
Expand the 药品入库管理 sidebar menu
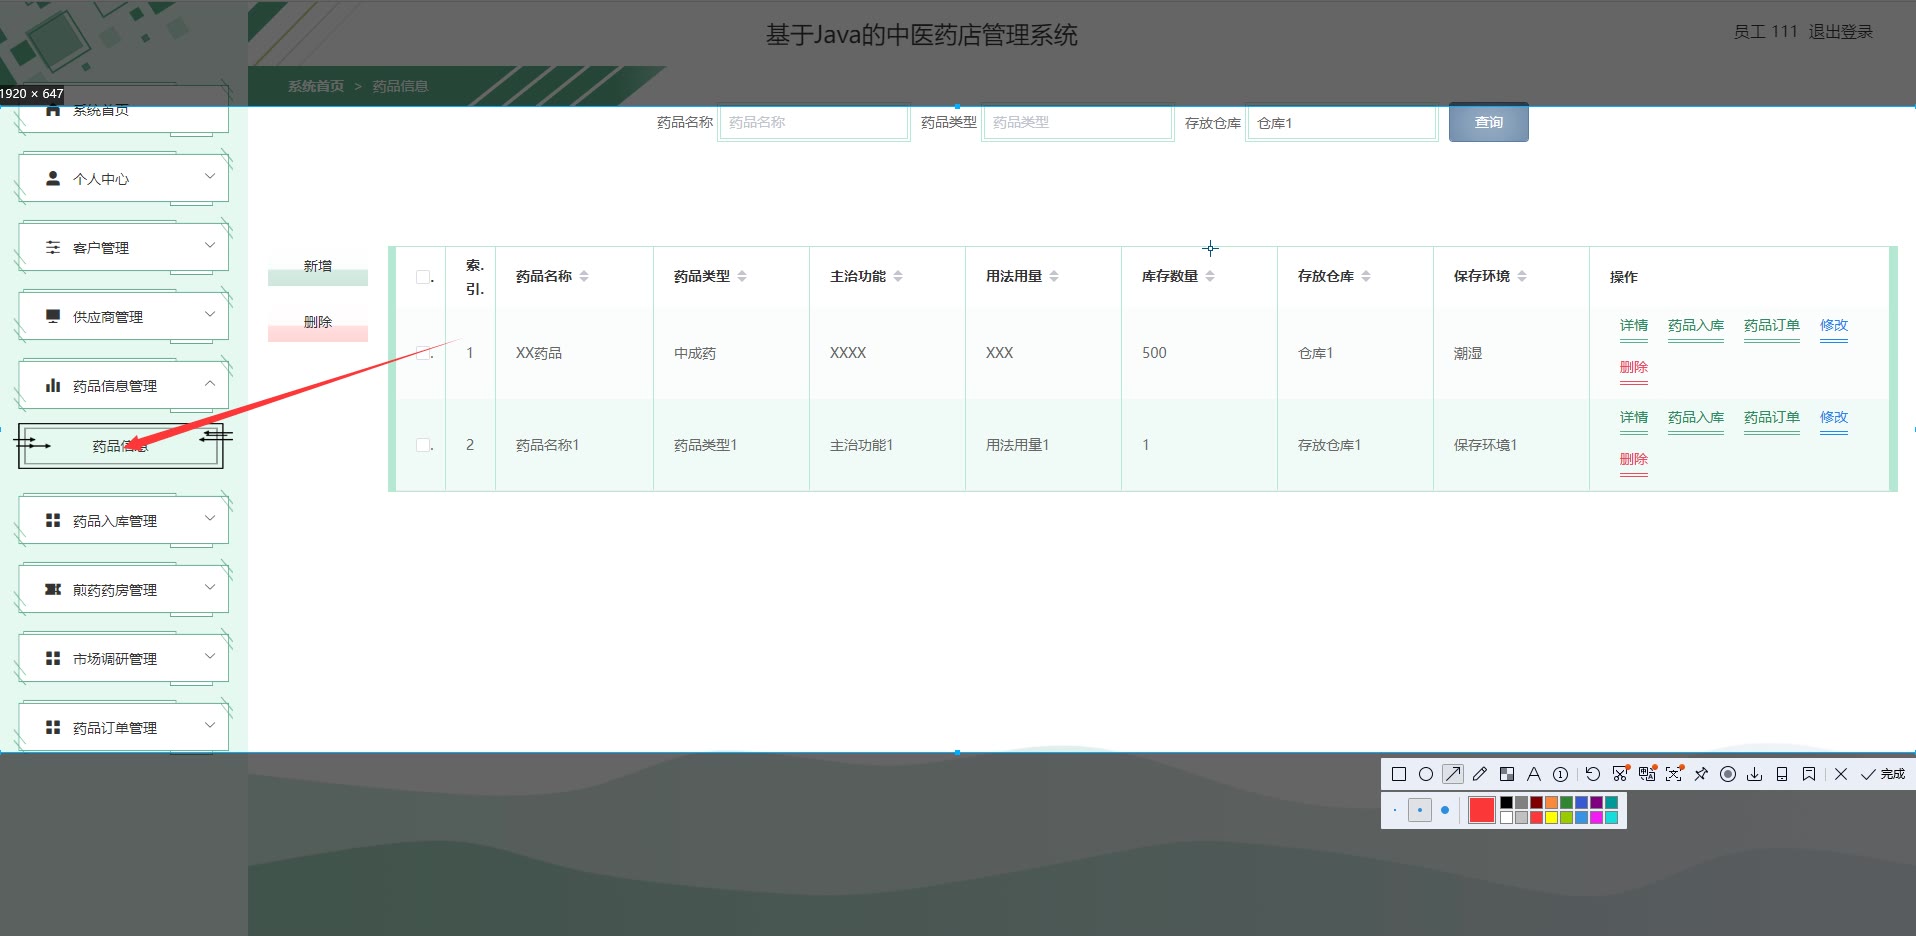[123, 521]
